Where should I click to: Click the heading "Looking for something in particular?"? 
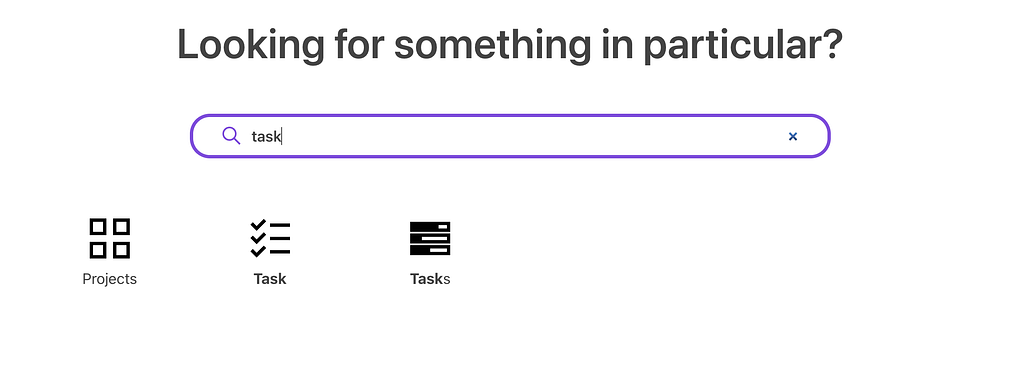pyautogui.click(x=510, y=44)
